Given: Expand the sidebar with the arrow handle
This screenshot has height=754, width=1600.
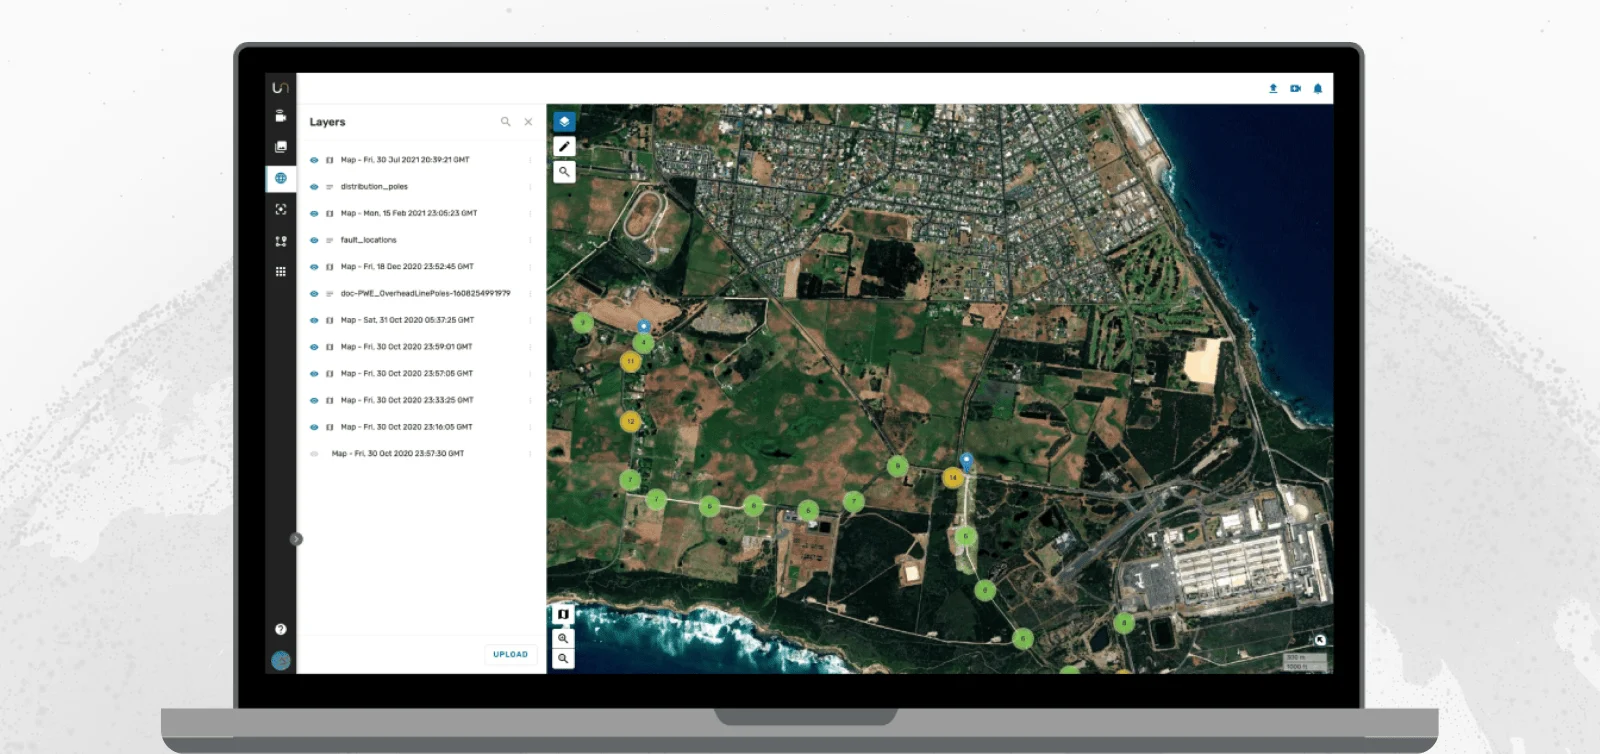Looking at the screenshot, I should pyautogui.click(x=296, y=539).
